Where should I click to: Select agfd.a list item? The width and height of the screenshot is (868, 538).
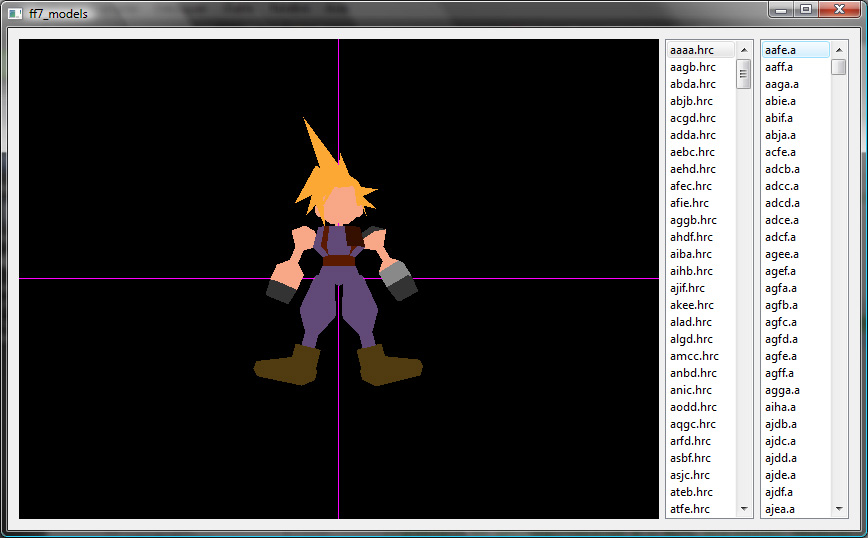(796, 339)
